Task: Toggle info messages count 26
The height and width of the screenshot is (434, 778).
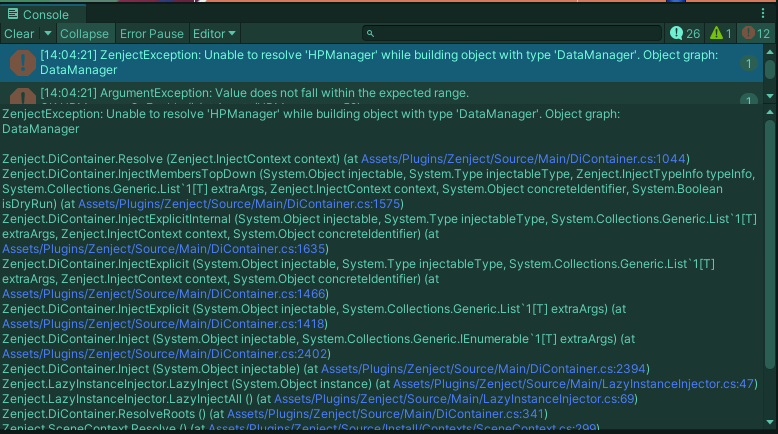Action: coord(685,33)
